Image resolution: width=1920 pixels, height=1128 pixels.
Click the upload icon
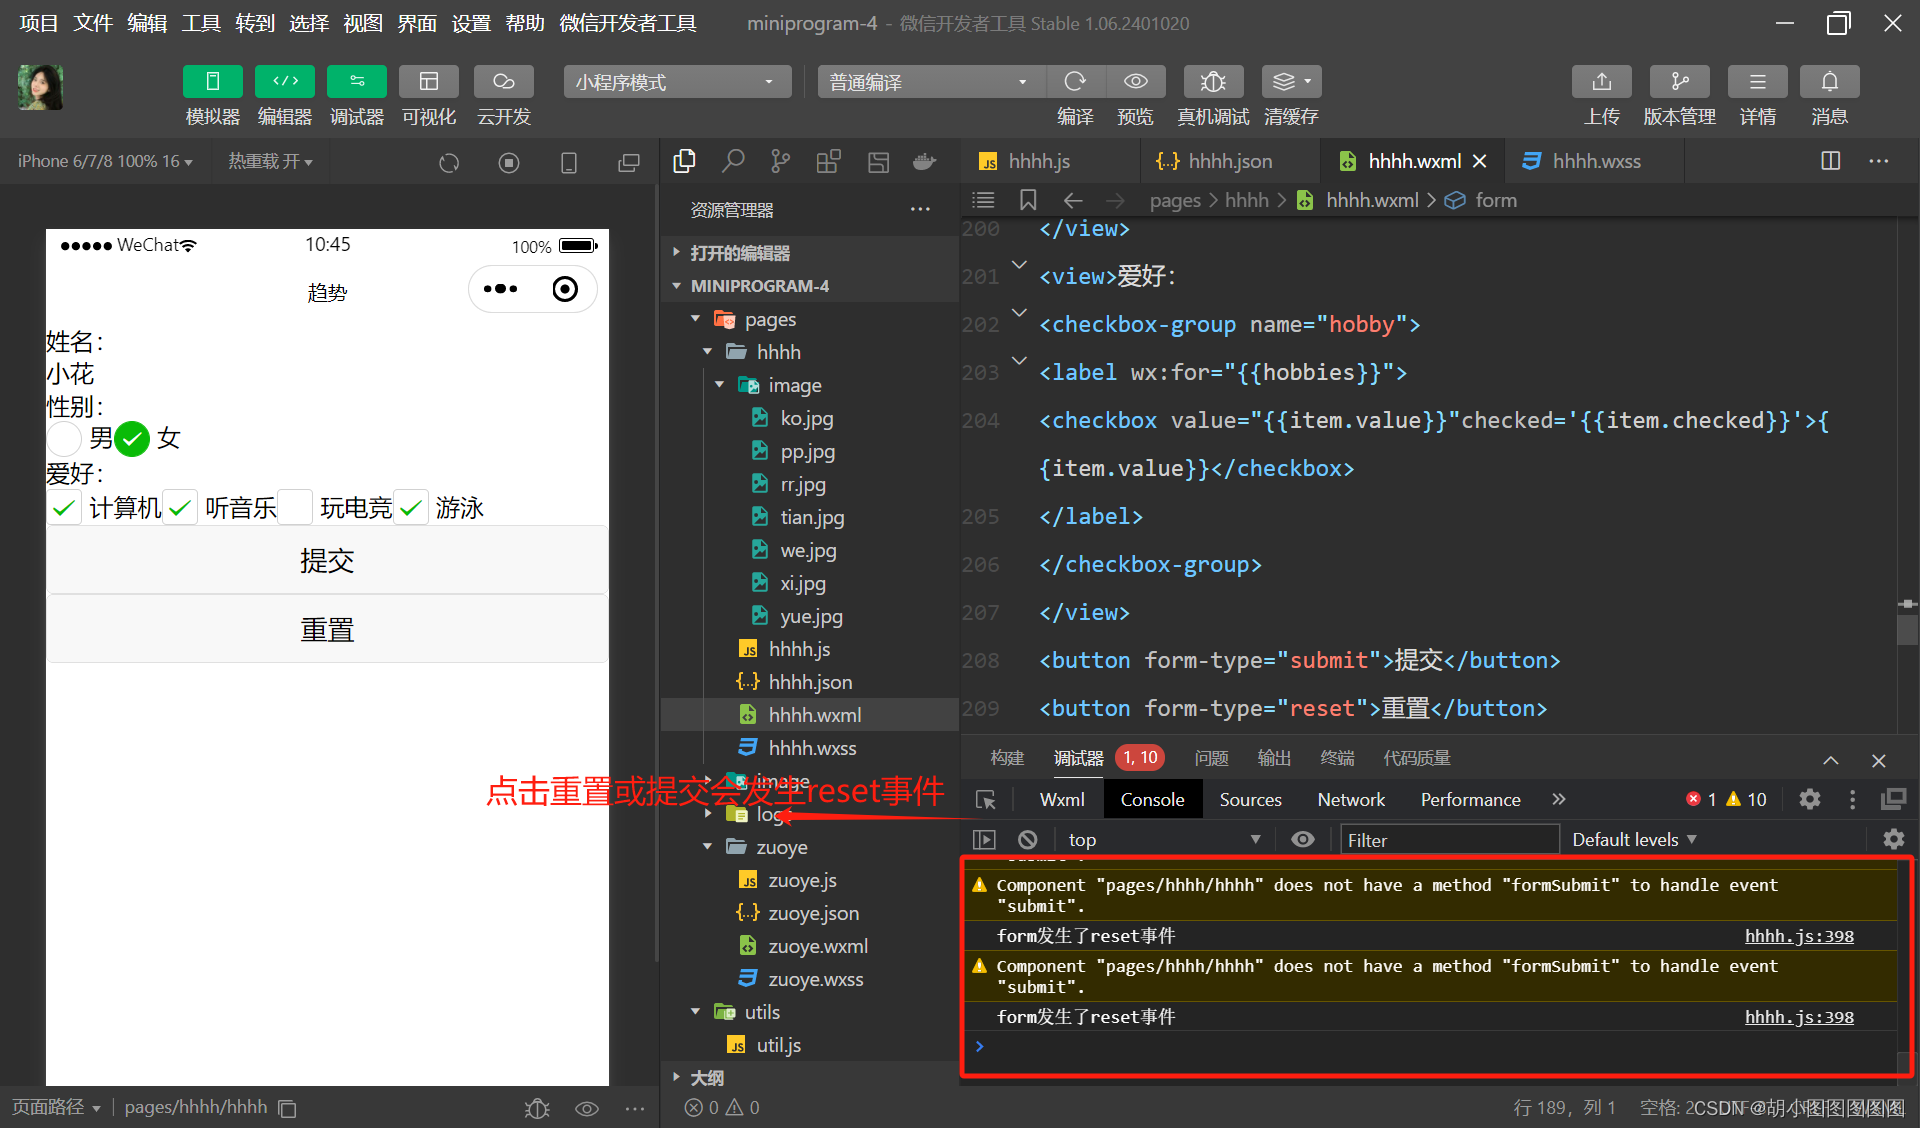pos(1601,82)
